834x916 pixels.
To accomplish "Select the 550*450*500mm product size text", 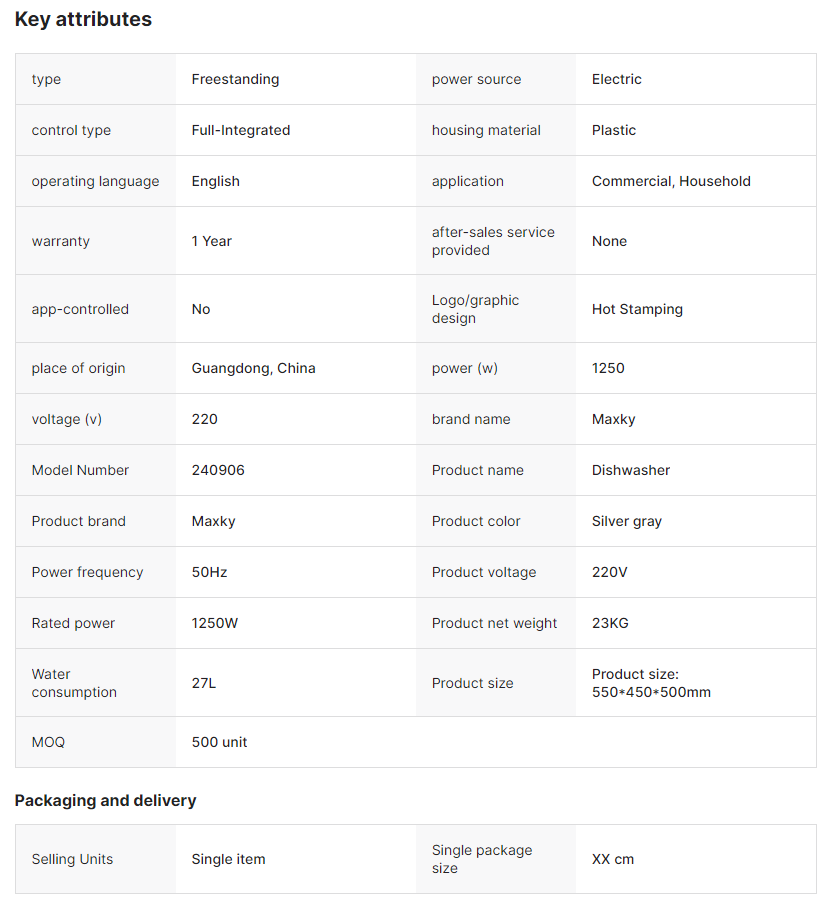I will 651,692.
